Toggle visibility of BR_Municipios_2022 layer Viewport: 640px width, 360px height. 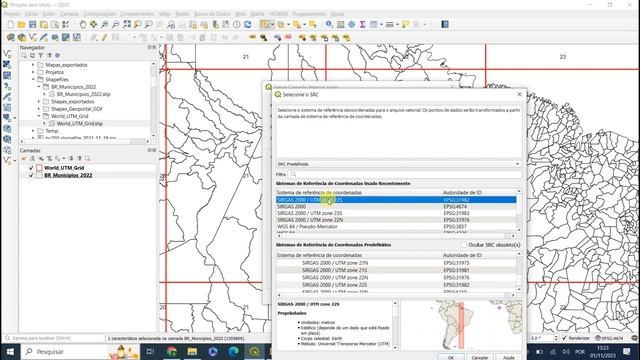(x=31, y=175)
